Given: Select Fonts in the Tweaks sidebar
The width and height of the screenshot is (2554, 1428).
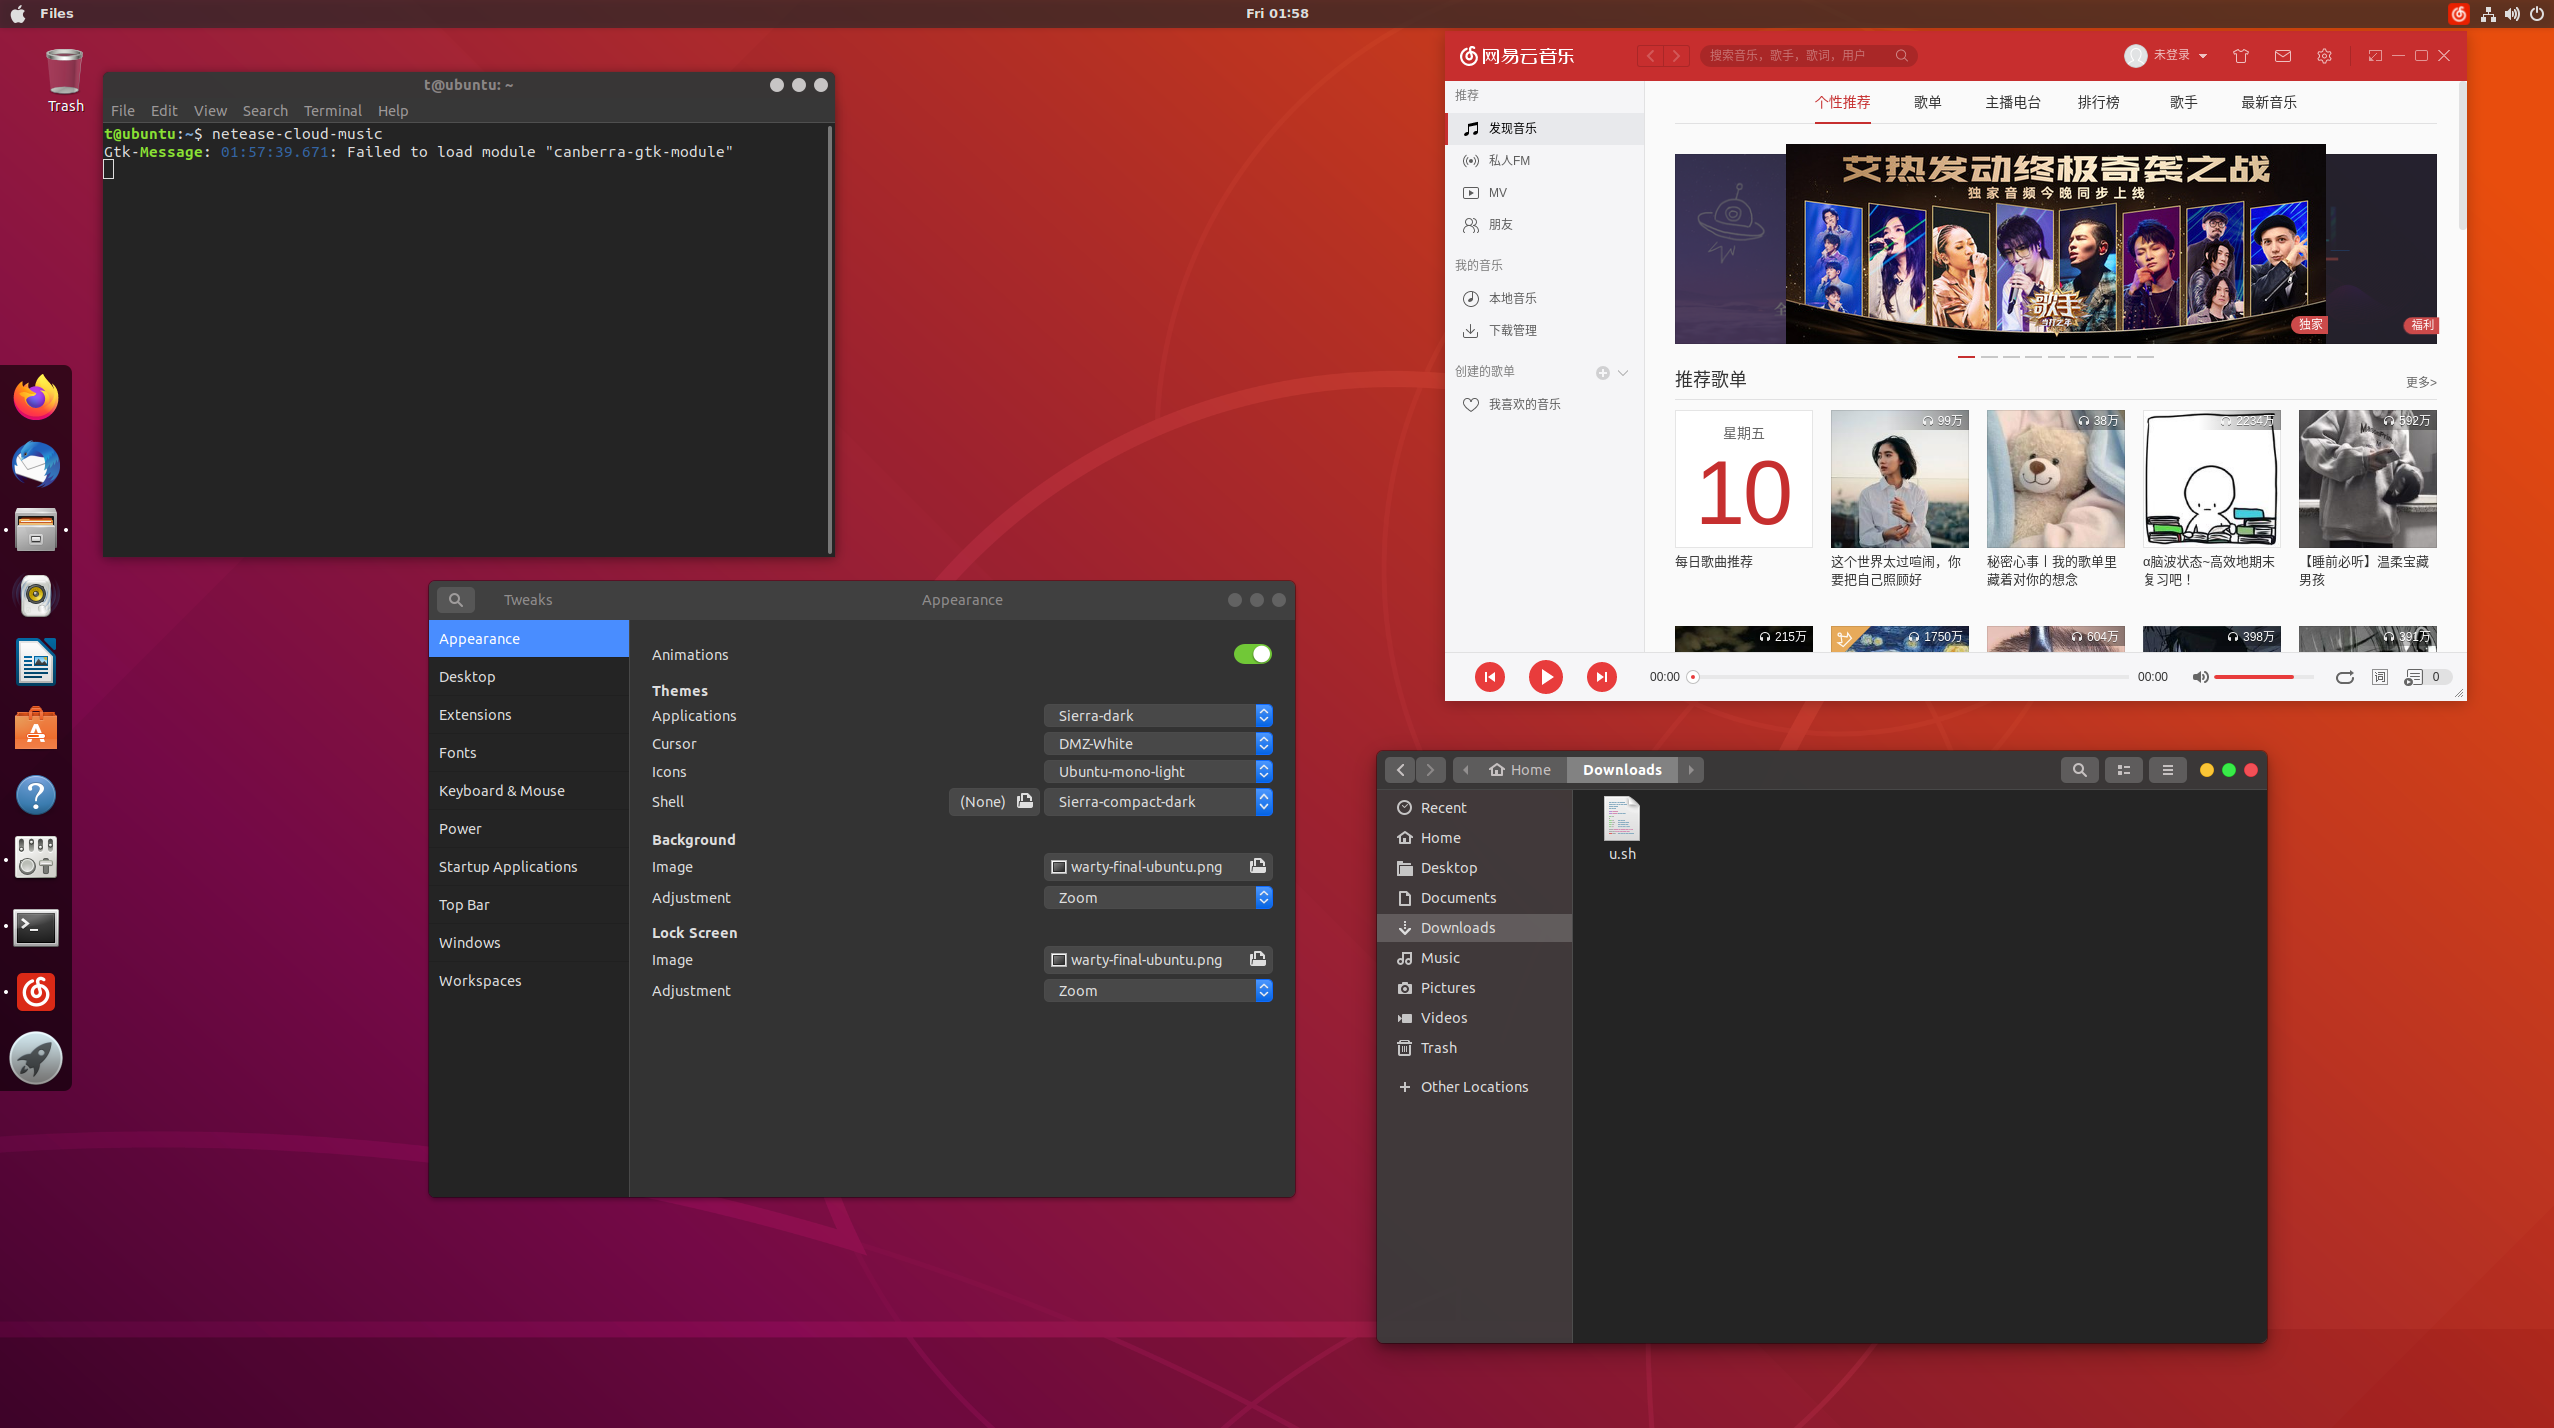Looking at the screenshot, I should [457, 753].
